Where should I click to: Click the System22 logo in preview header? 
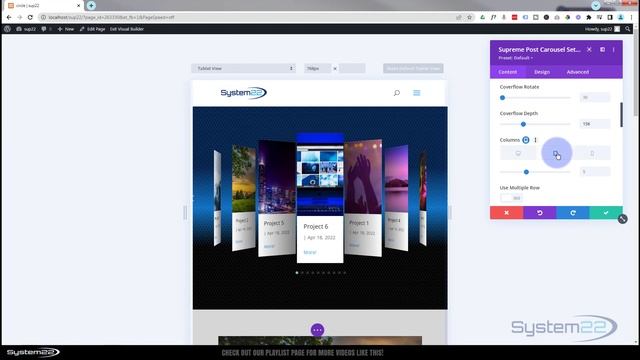pyautogui.click(x=243, y=93)
